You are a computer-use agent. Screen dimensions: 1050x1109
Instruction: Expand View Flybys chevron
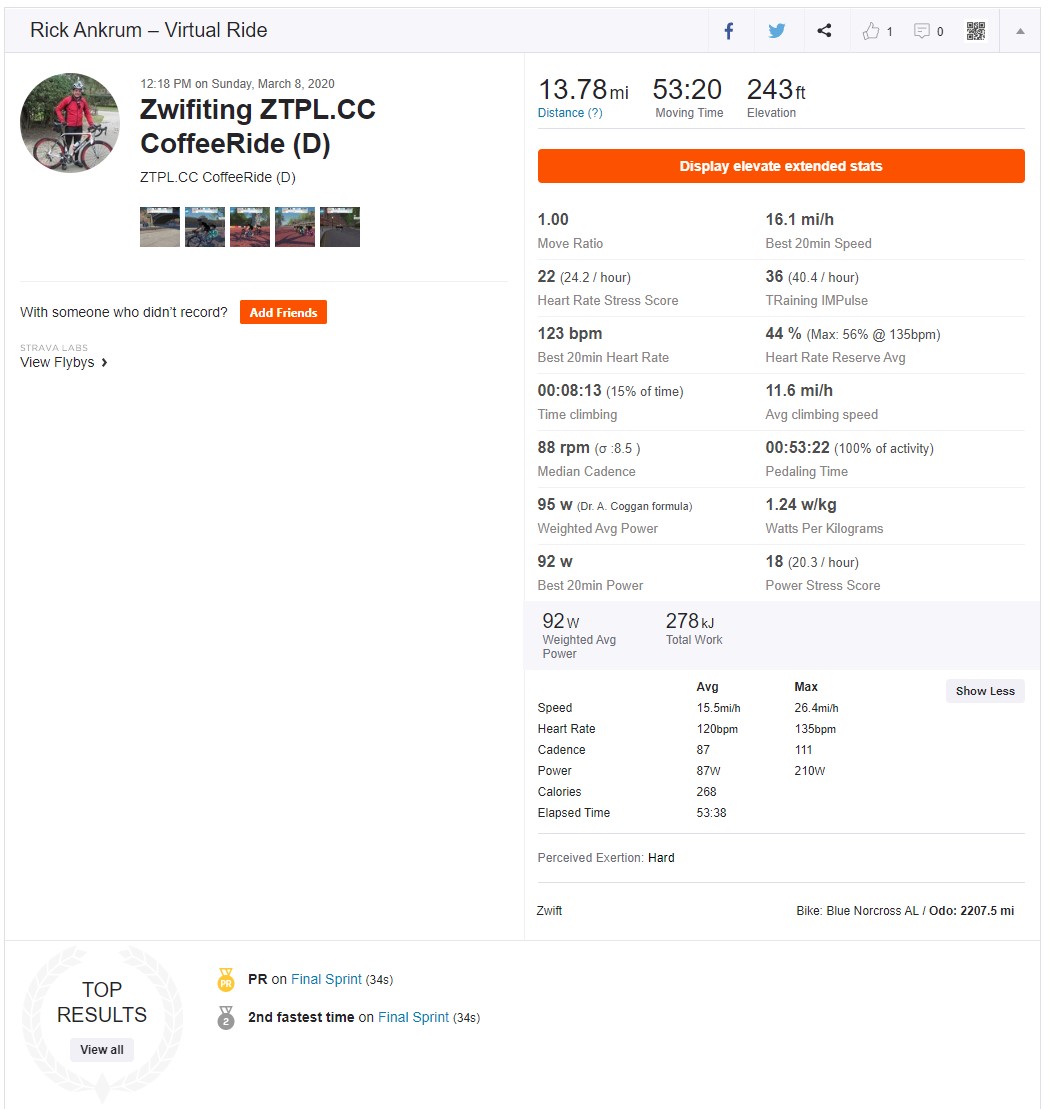[104, 362]
